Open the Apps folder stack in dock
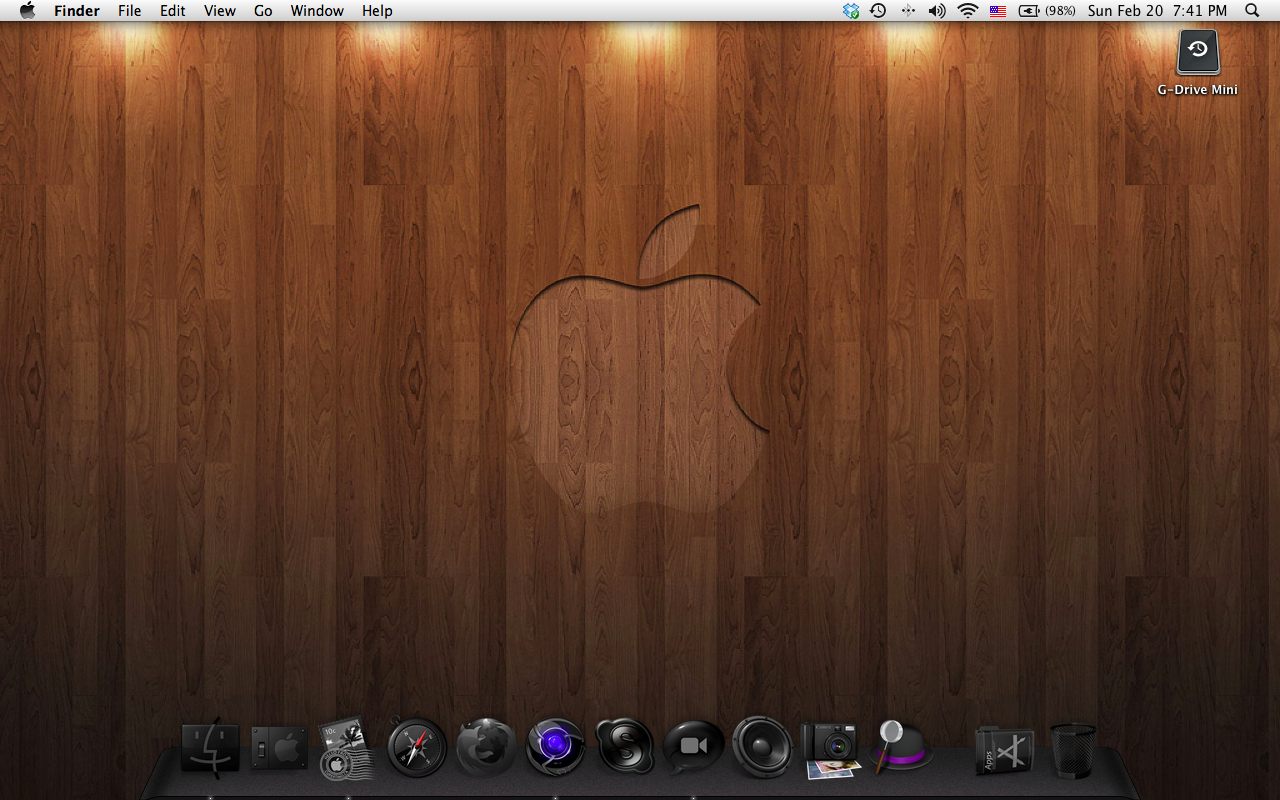The image size is (1280, 800). tap(1004, 750)
